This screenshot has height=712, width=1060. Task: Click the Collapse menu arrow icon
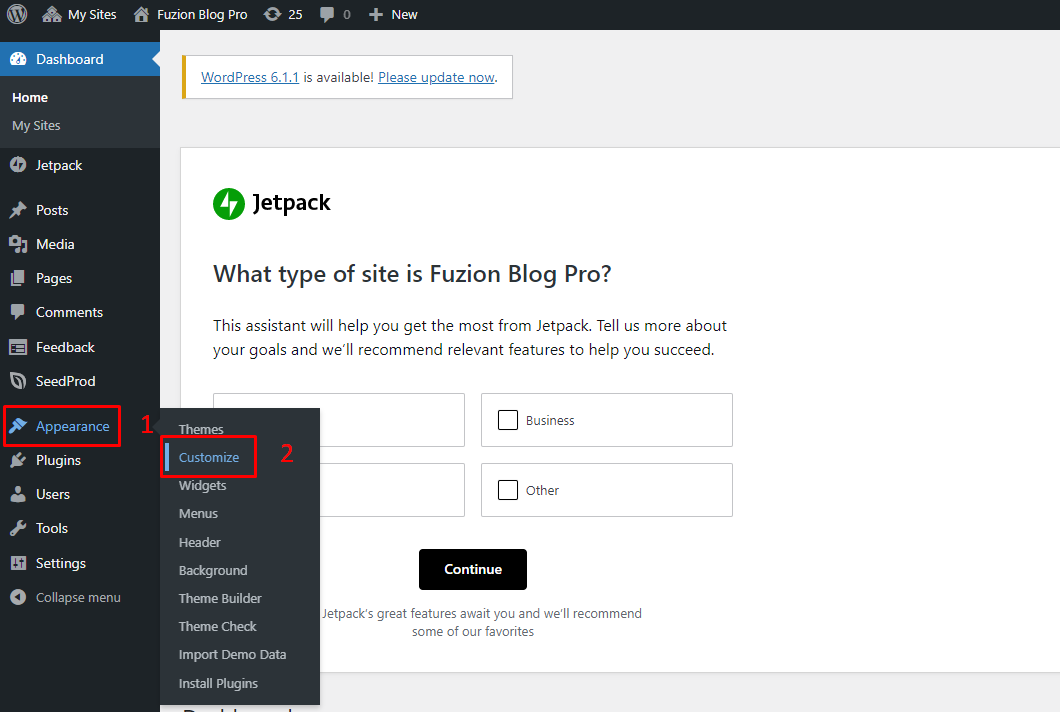point(18,597)
